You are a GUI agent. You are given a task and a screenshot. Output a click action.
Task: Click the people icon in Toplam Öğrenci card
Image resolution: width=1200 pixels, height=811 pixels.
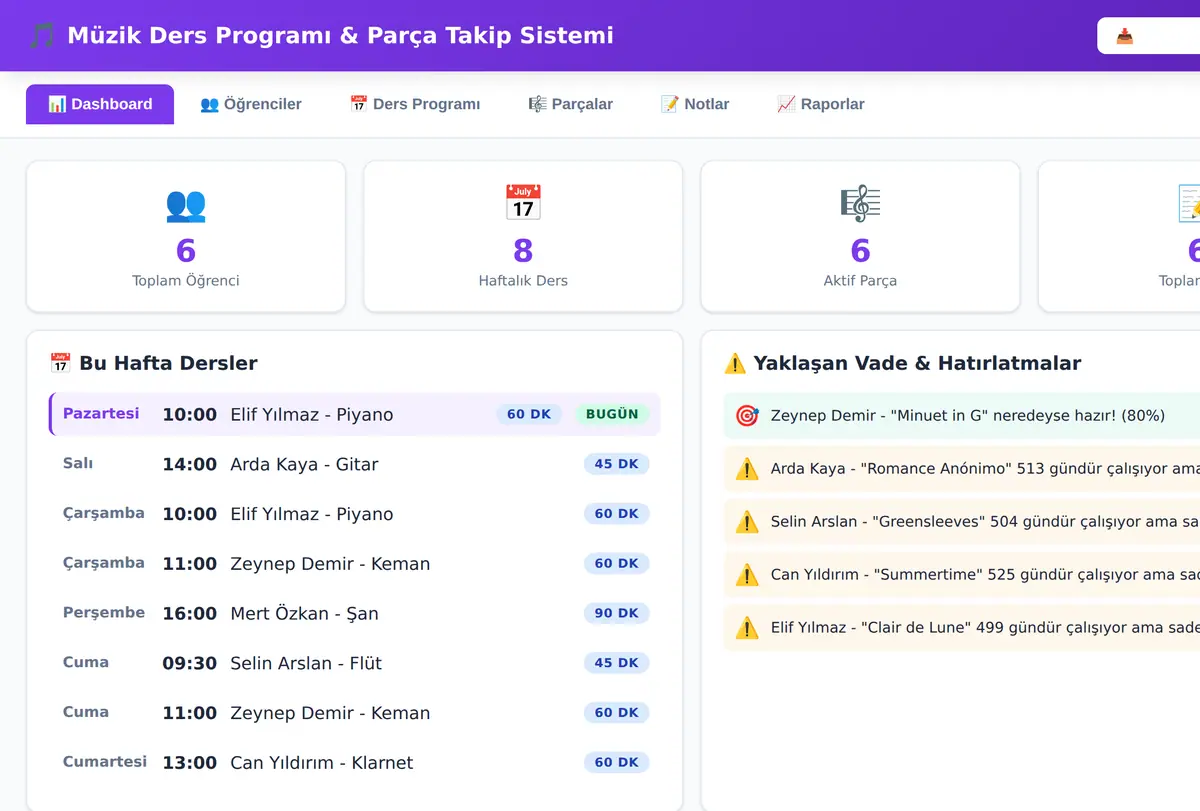(x=186, y=204)
